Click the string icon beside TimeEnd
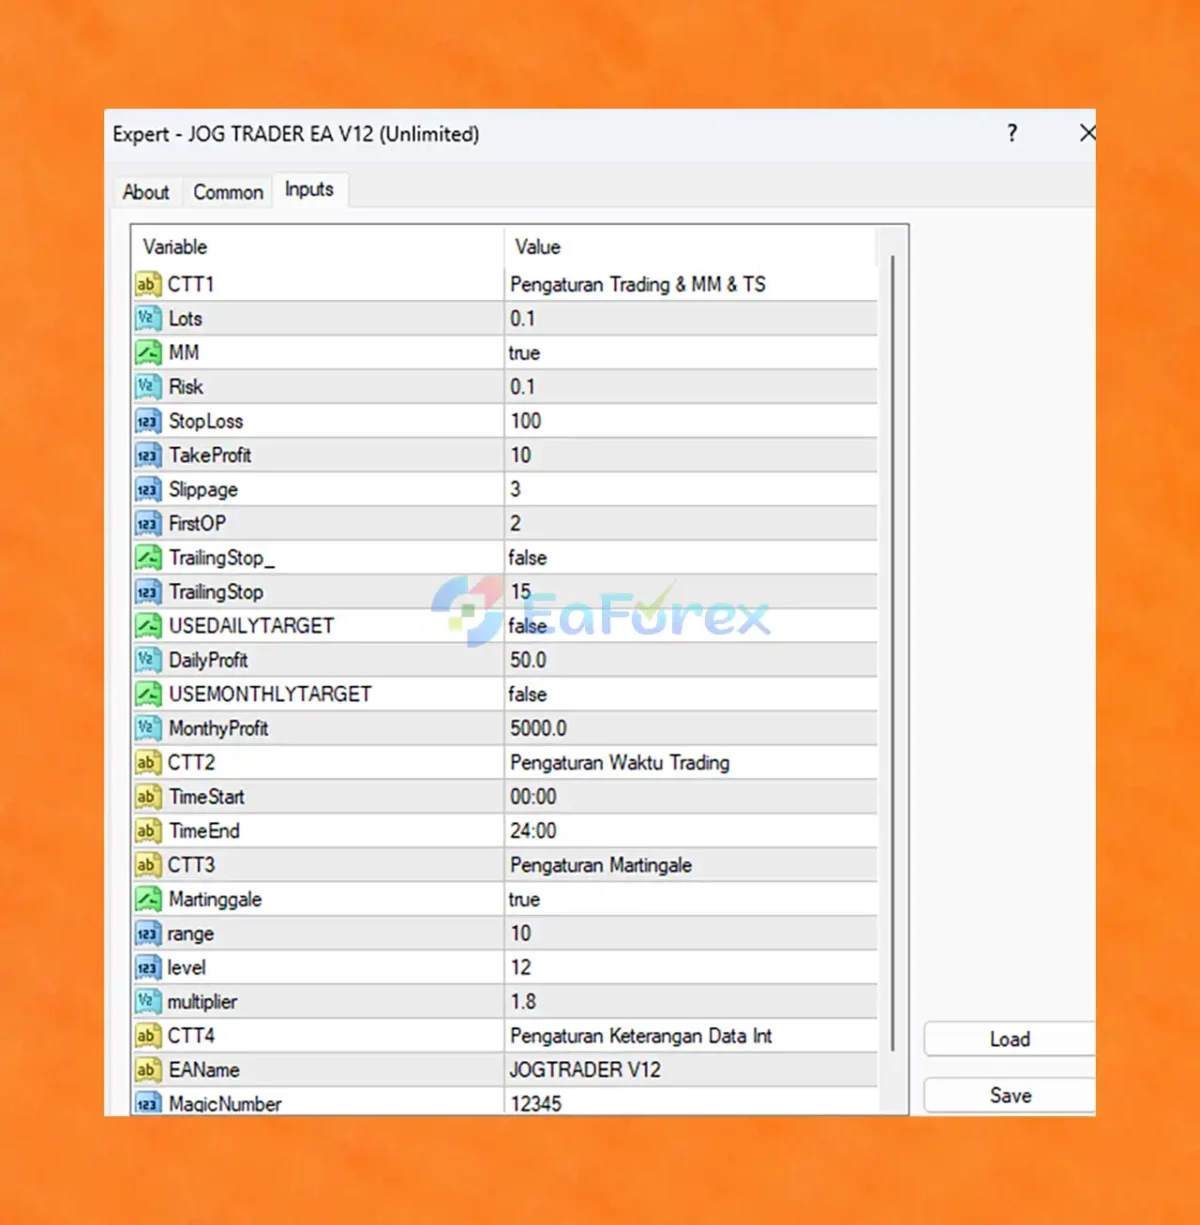Screen dimensions: 1200x1225 tap(148, 831)
